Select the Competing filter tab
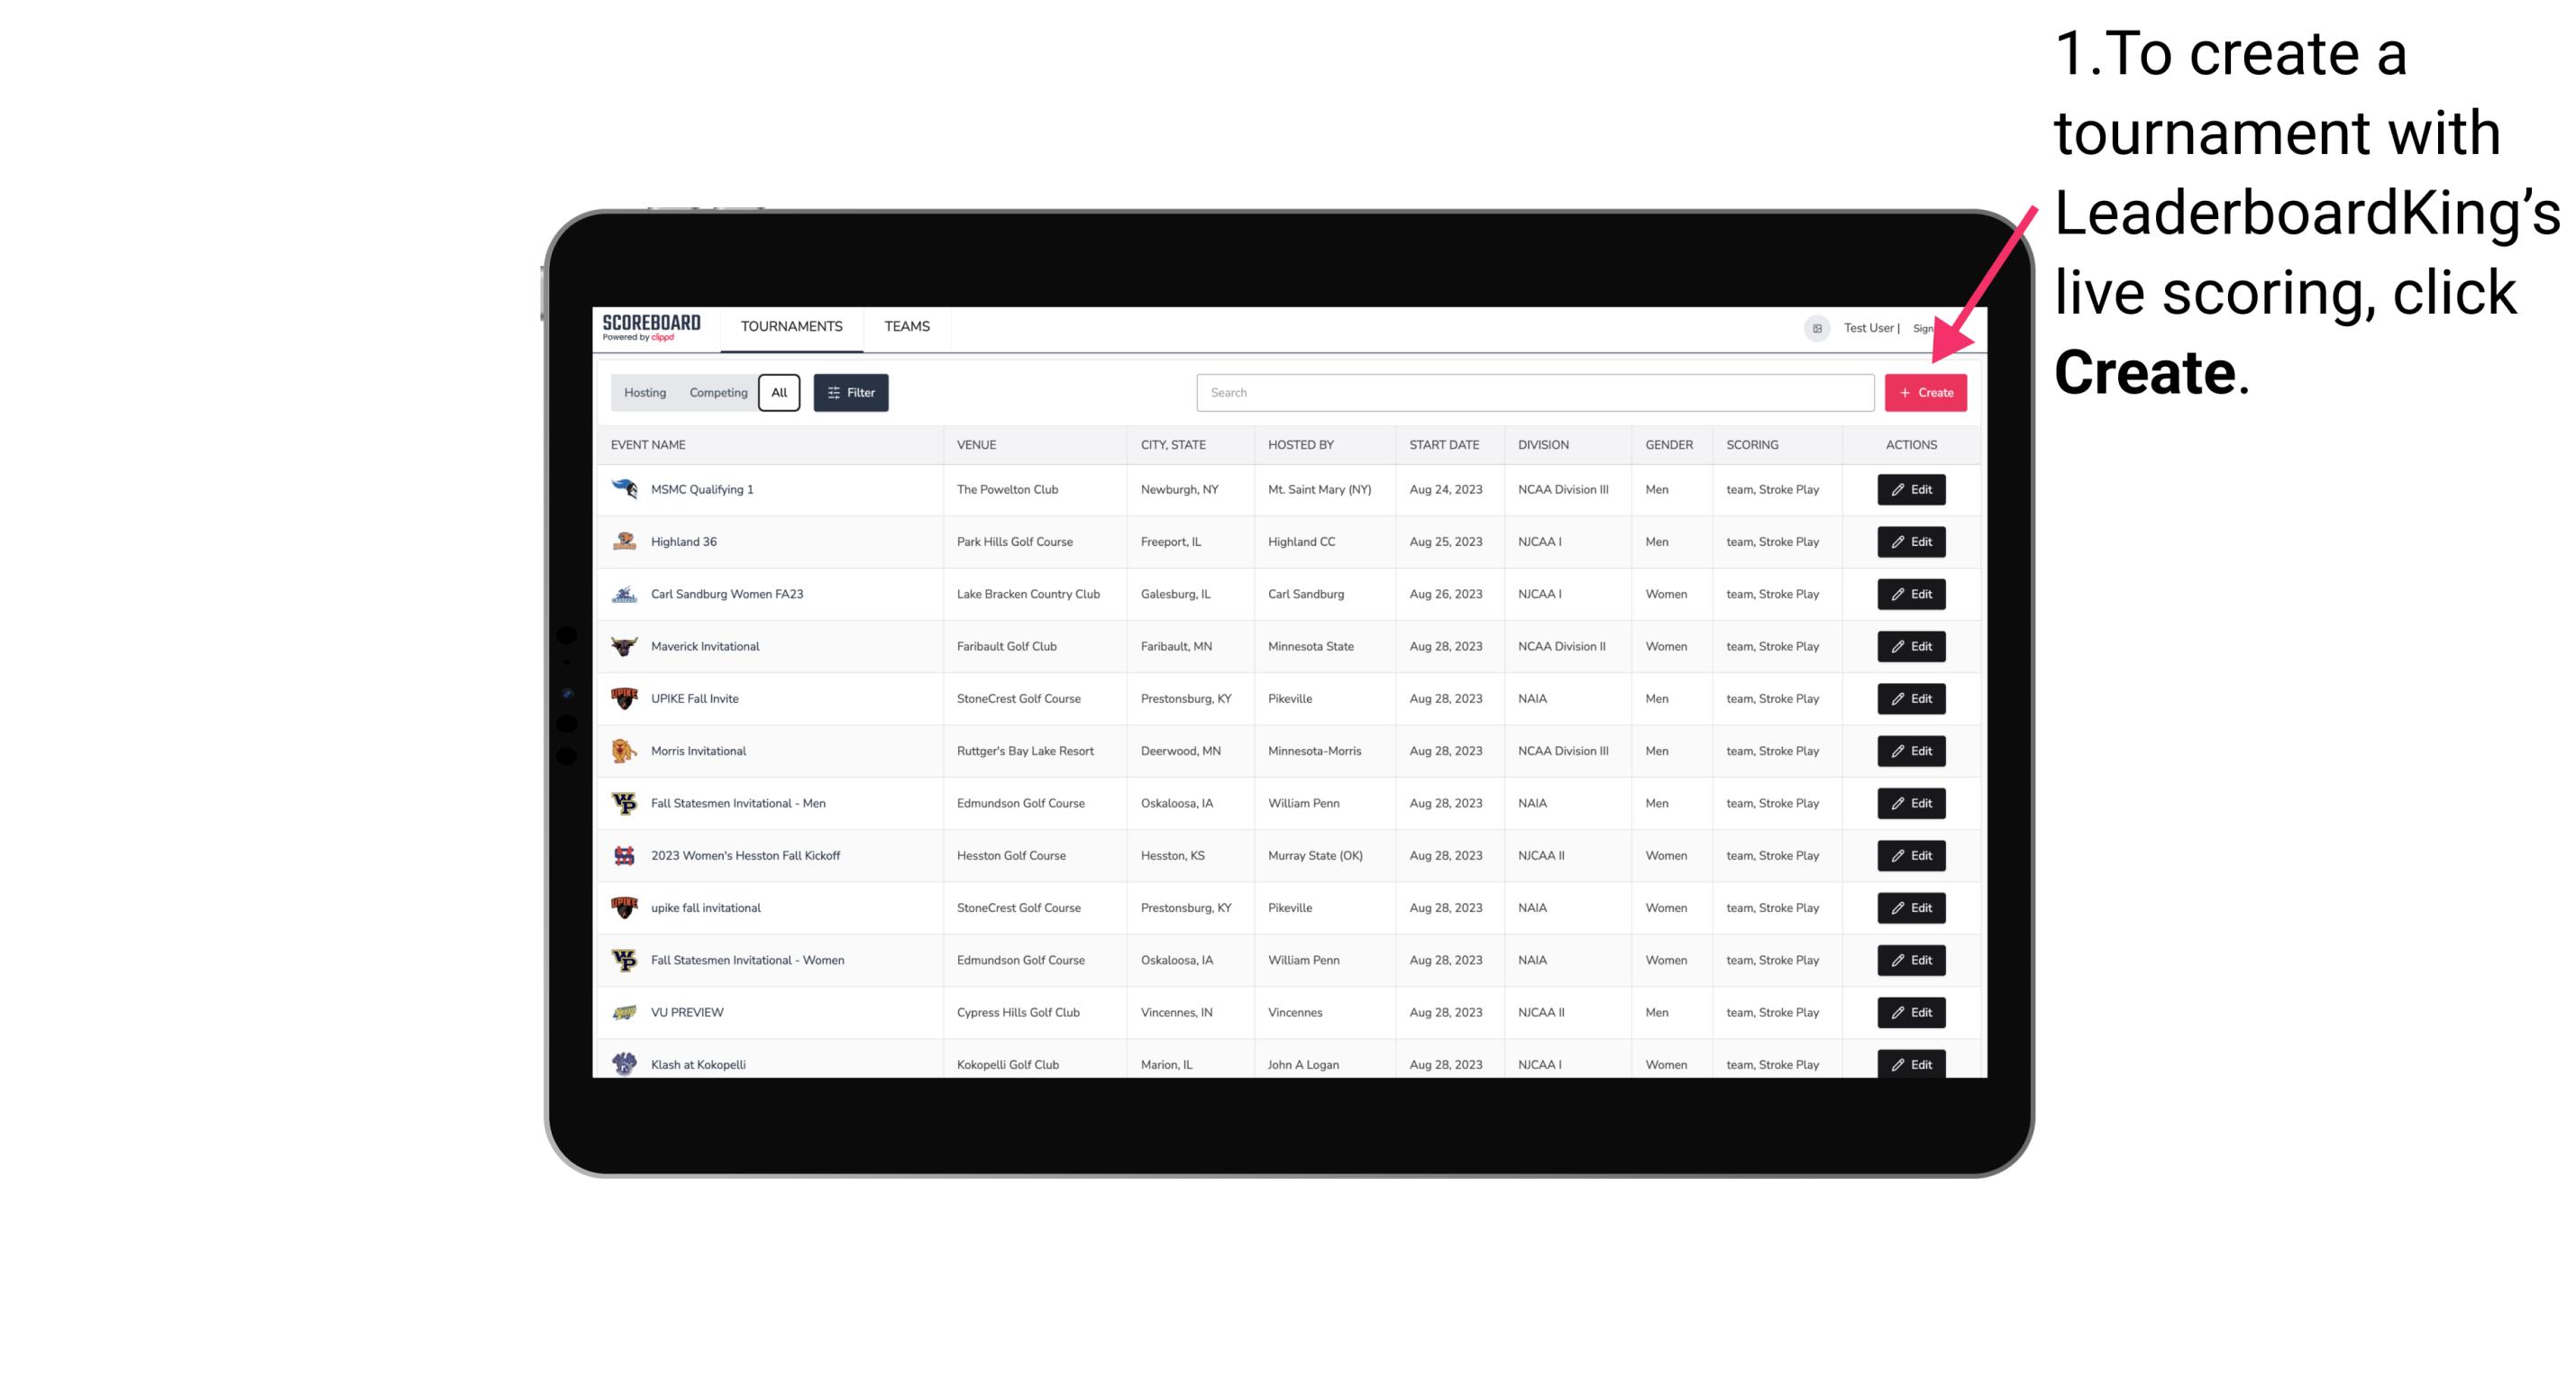Viewport: 2576px width, 1386px height. coord(716,393)
